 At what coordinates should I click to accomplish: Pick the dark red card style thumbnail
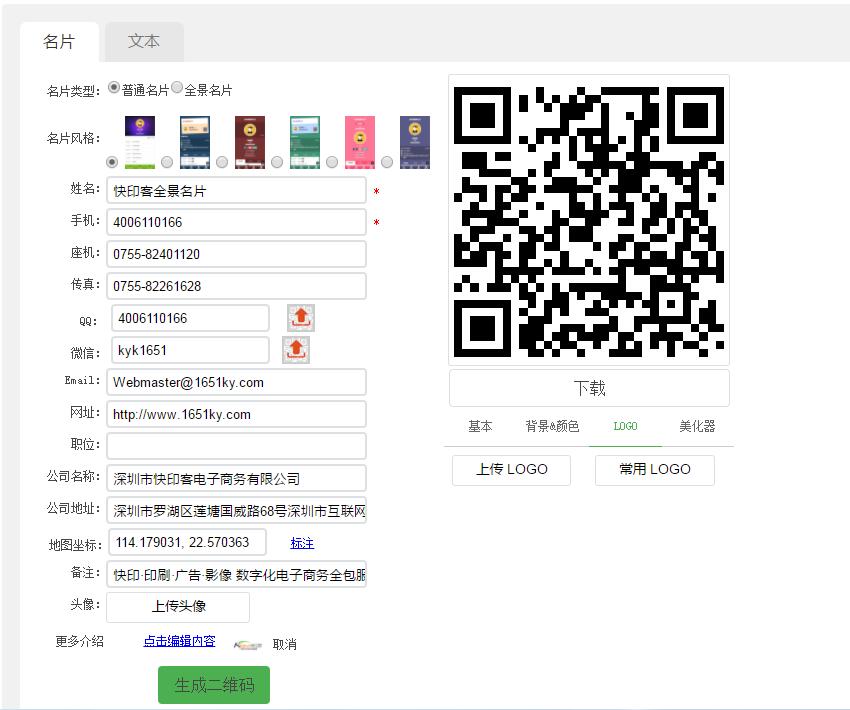coord(249,141)
